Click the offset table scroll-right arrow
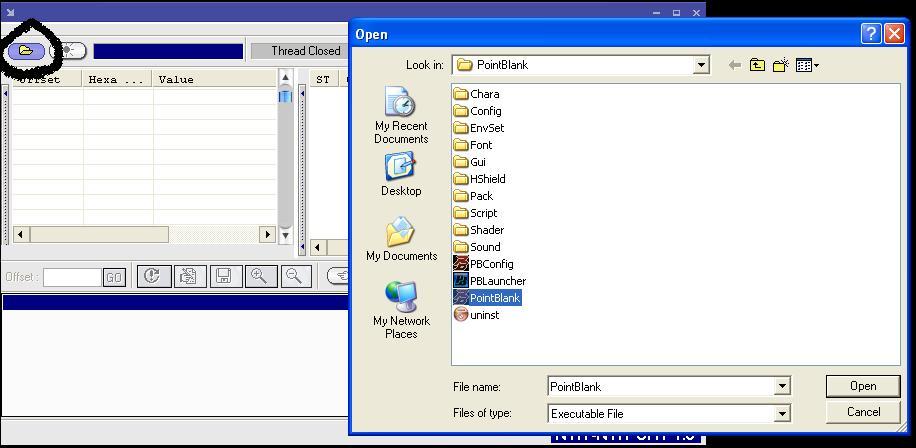 [268, 235]
